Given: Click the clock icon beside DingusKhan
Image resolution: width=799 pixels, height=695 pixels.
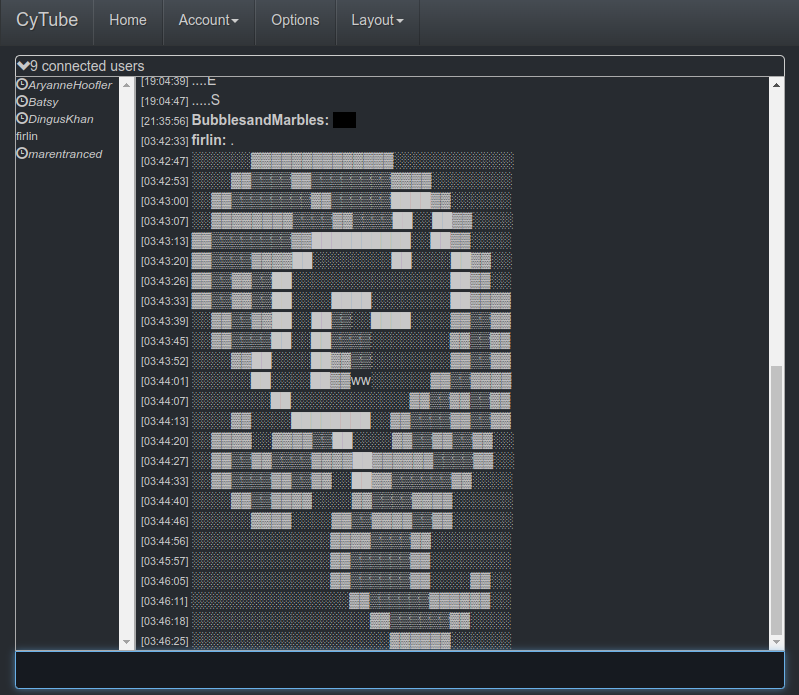Looking at the screenshot, I should [x=22, y=119].
